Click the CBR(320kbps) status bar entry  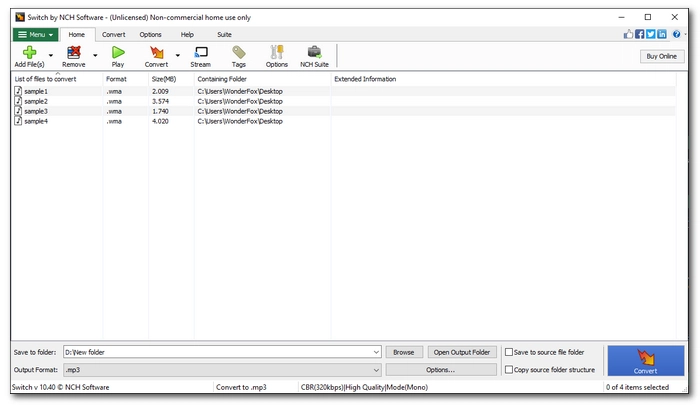click(x=364, y=387)
